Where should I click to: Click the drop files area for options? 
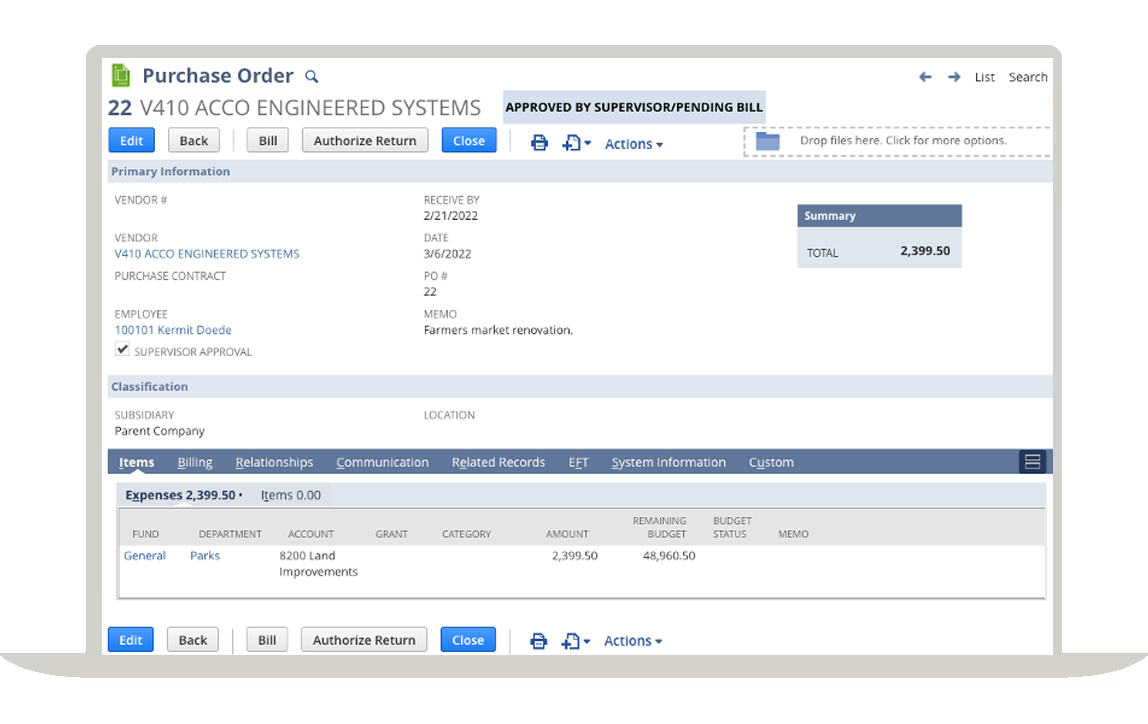(x=902, y=141)
